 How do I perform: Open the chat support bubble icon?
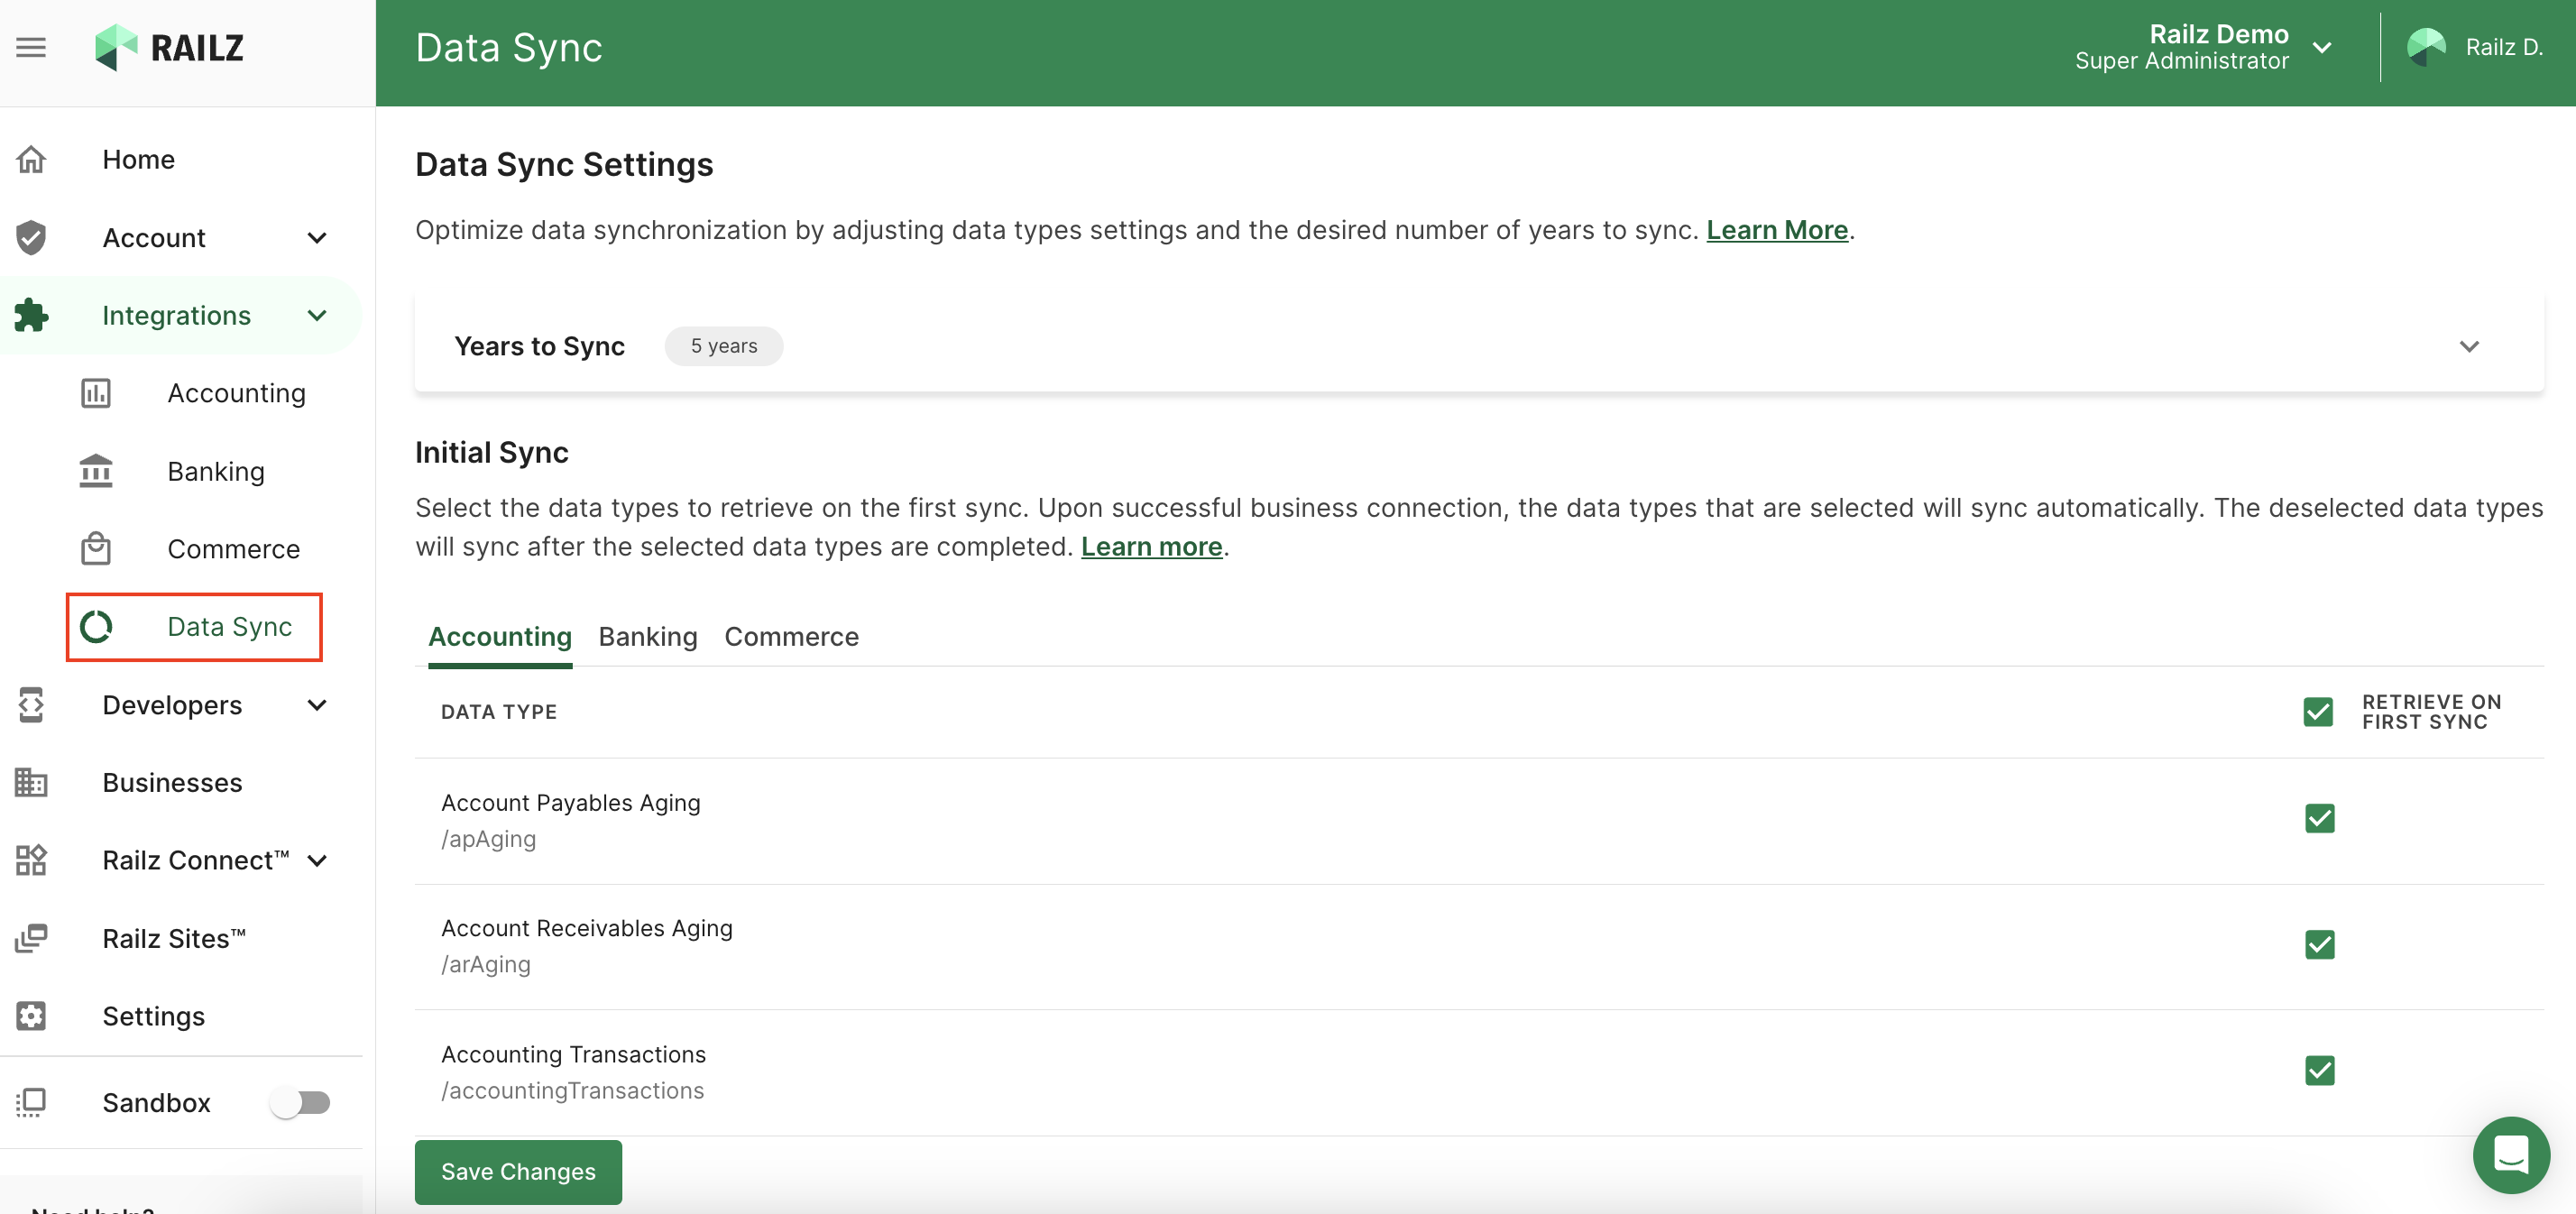pyautogui.click(x=2510, y=1154)
